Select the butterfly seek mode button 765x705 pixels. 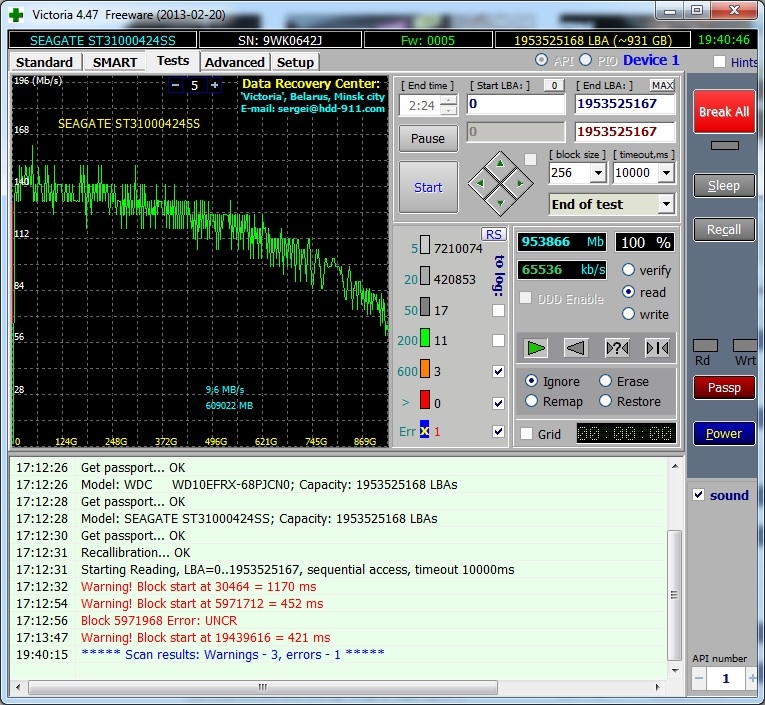[x=657, y=348]
